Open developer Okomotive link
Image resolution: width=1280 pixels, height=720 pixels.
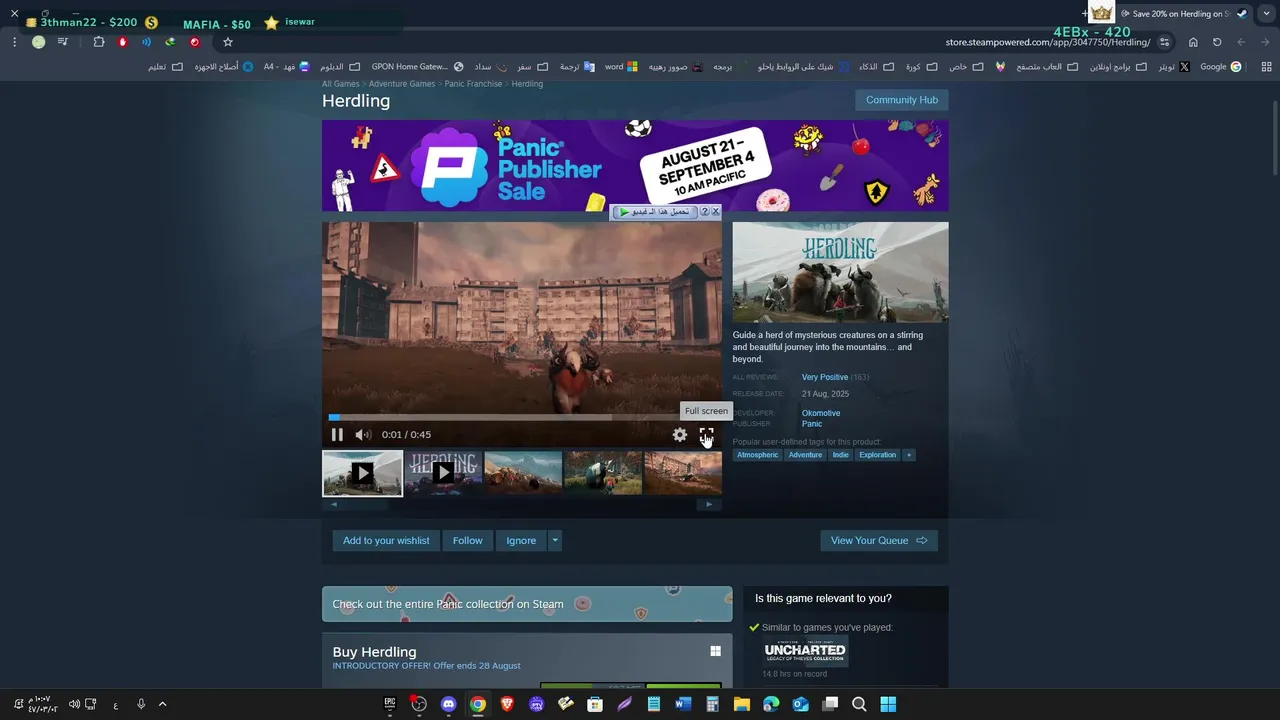pyautogui.click(x=821, y=413)
